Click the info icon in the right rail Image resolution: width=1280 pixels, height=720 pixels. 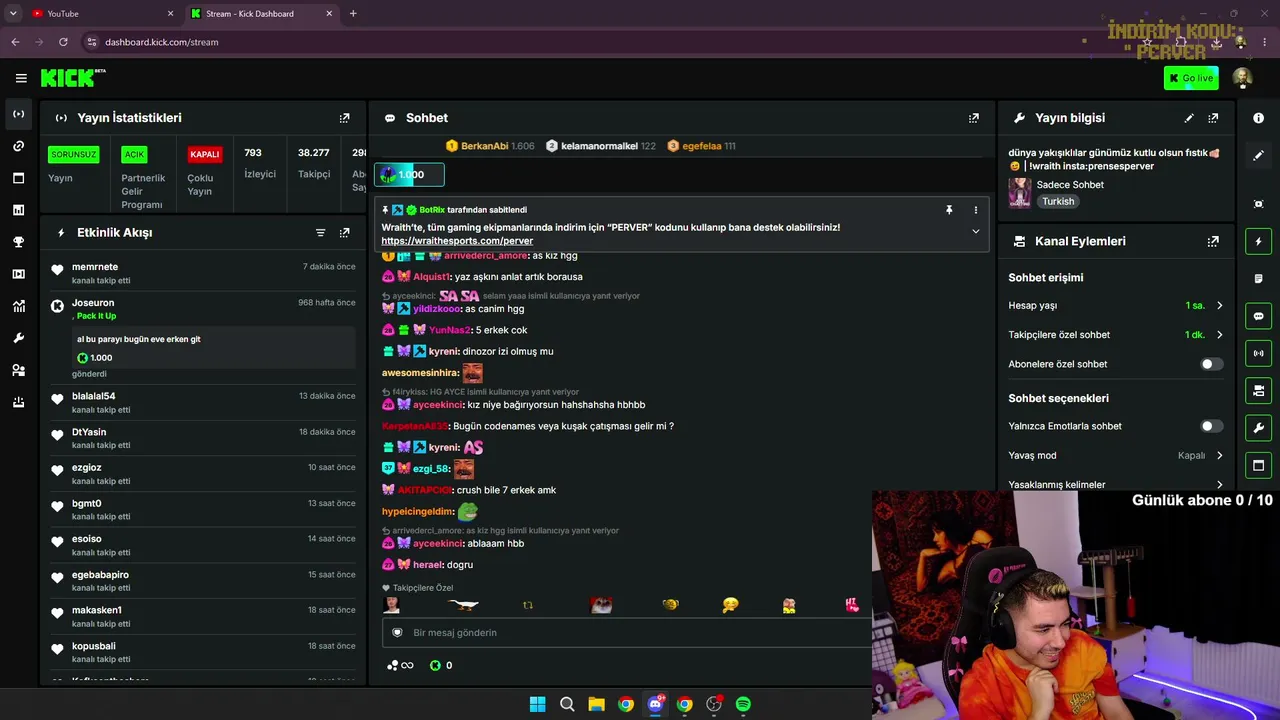coord(1258,118)
